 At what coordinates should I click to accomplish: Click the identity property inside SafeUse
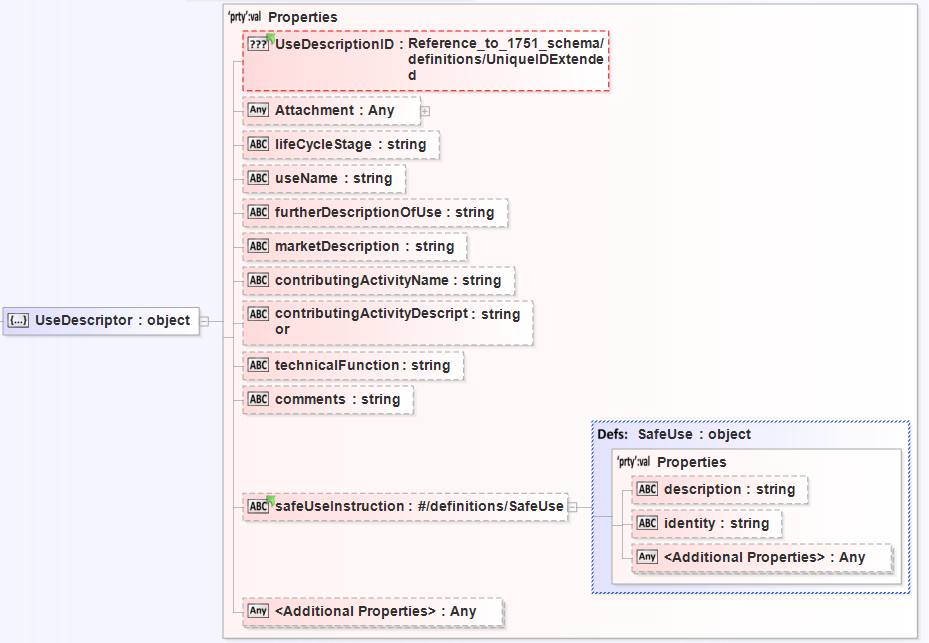tap(716, 523)
